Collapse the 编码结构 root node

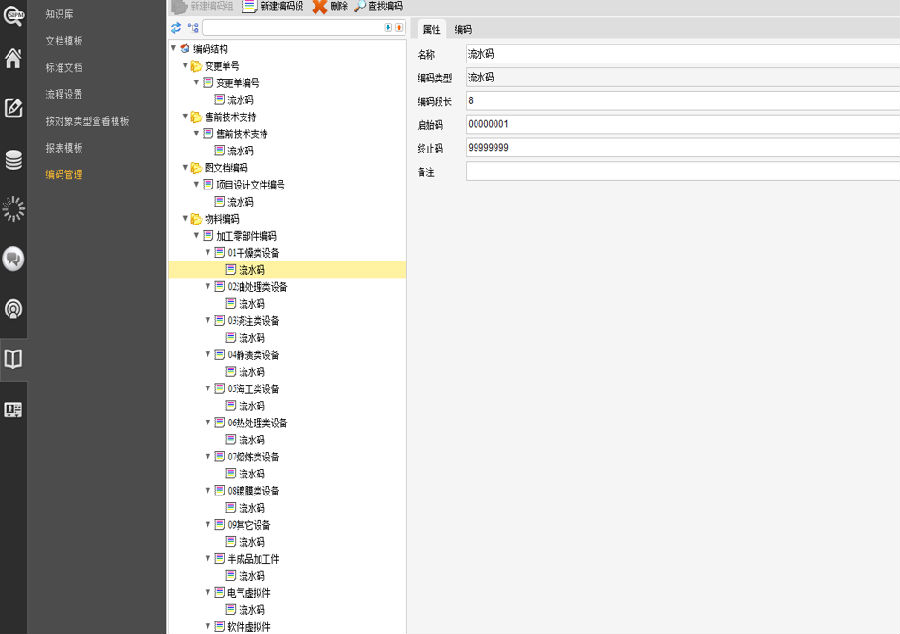(174, 48)
